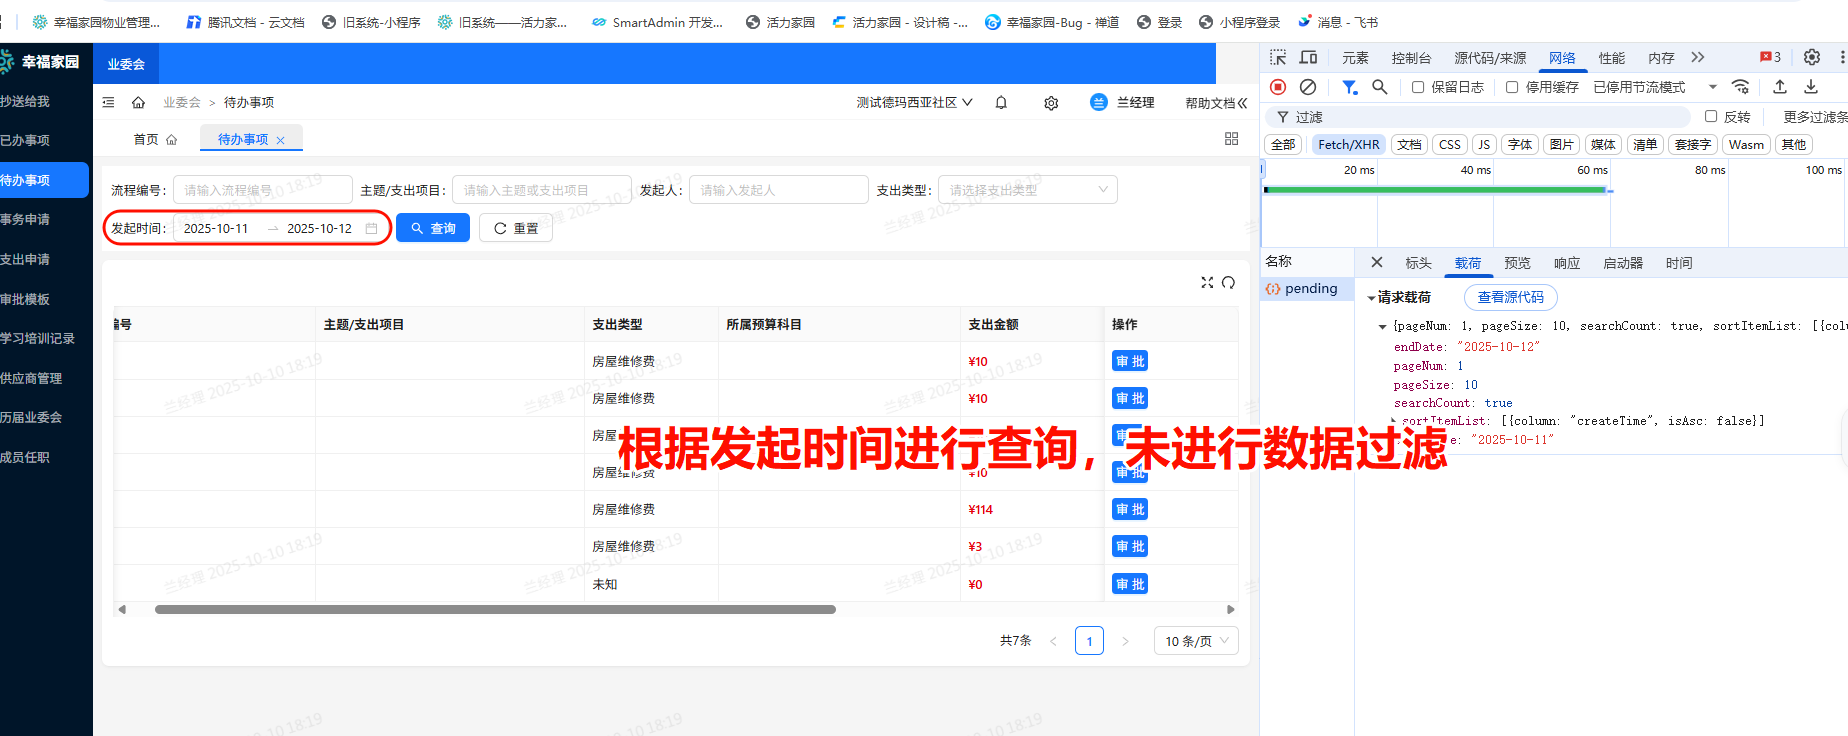This screenshot has width=1848, height=736.
Task: Close the 待办事项 tab with its x
Action: 281,140
